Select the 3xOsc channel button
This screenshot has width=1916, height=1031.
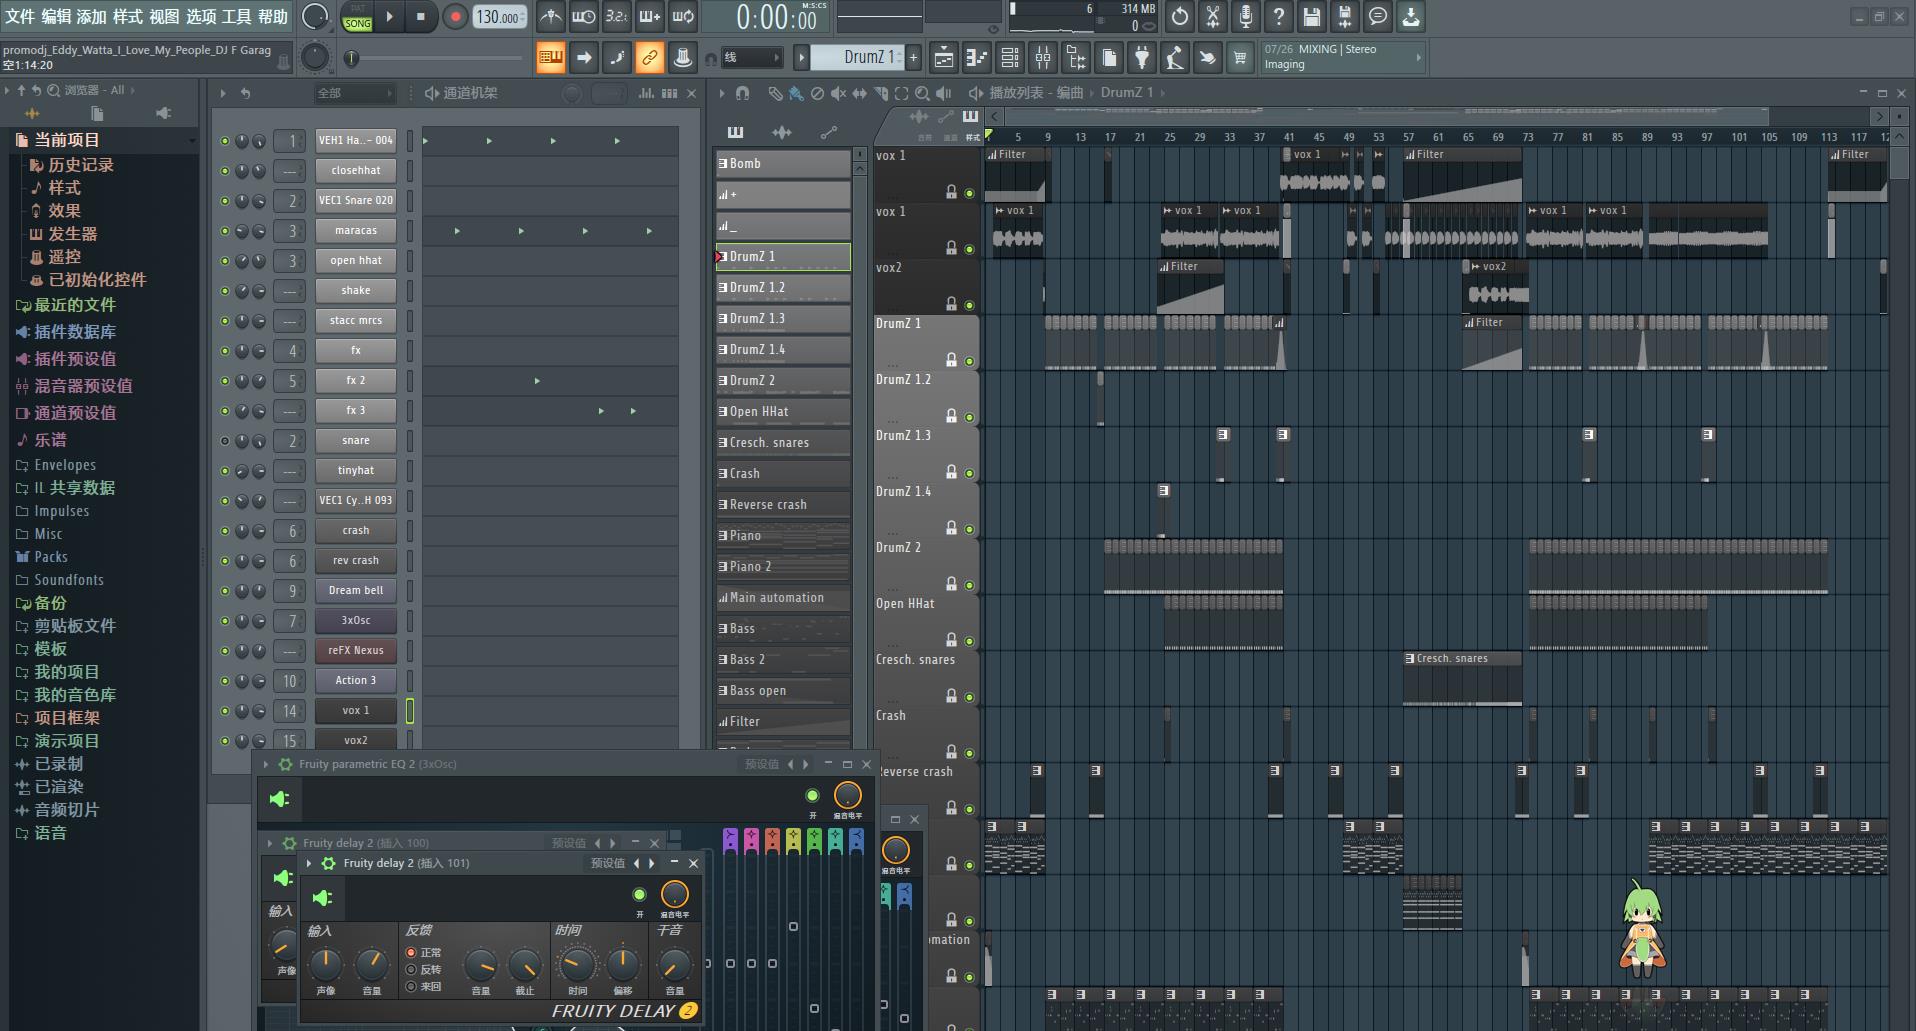356,620
